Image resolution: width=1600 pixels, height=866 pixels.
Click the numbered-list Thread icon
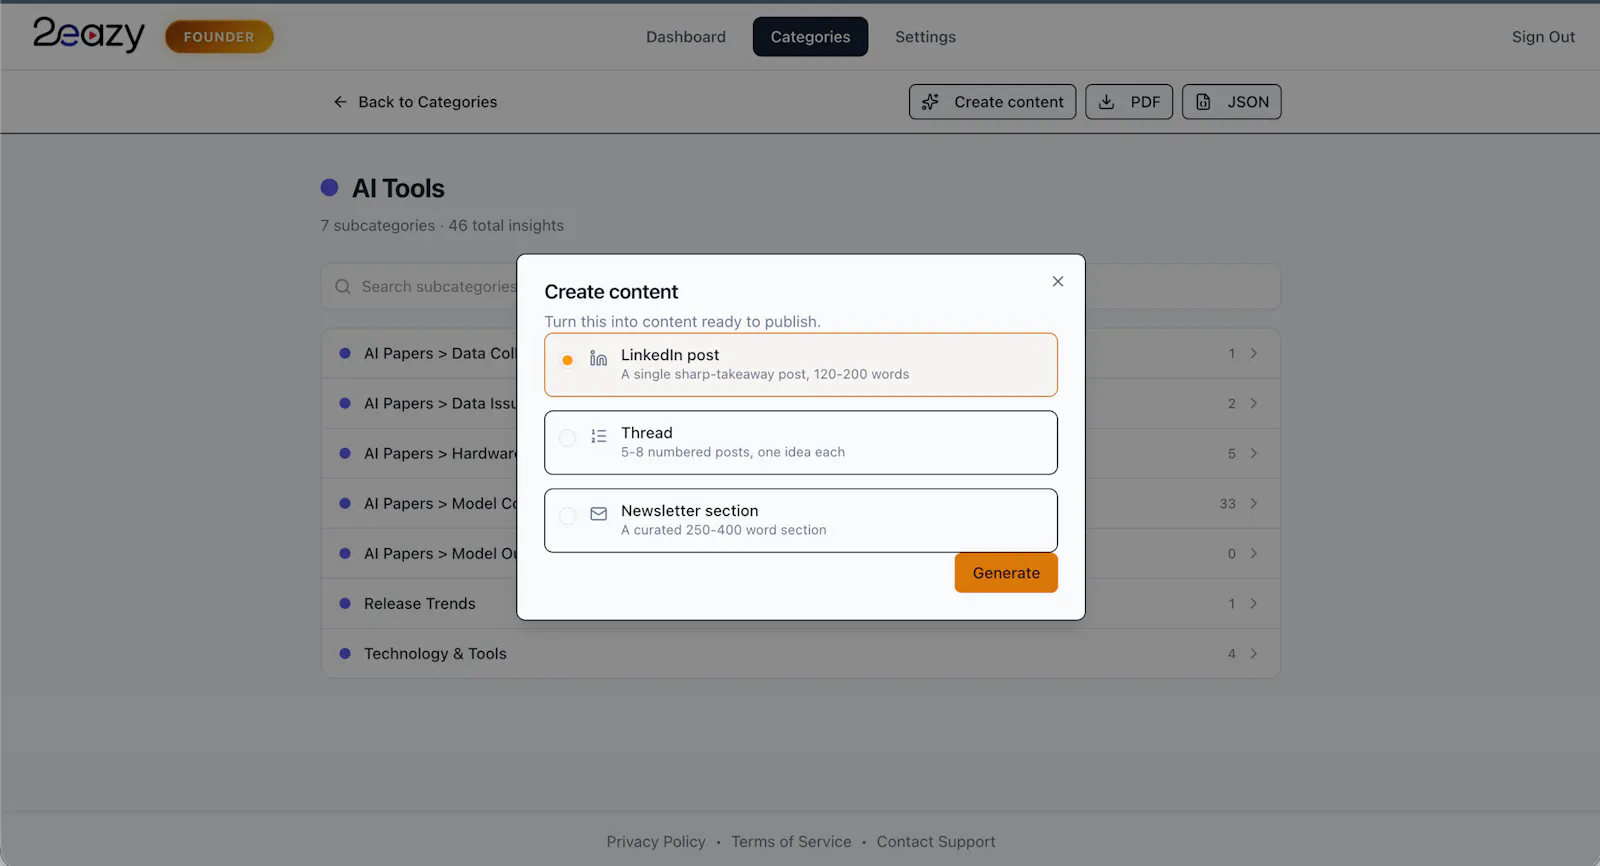pos(598,436)
